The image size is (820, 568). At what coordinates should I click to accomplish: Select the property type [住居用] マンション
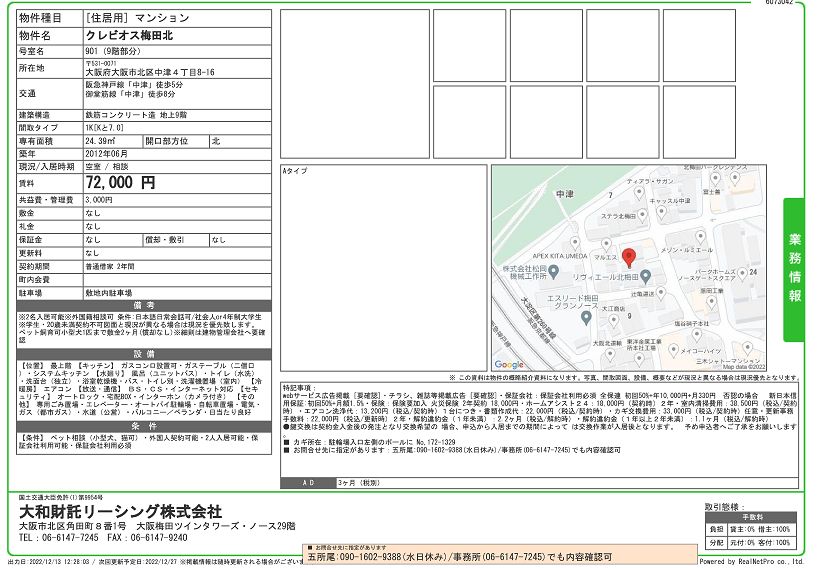138,18
